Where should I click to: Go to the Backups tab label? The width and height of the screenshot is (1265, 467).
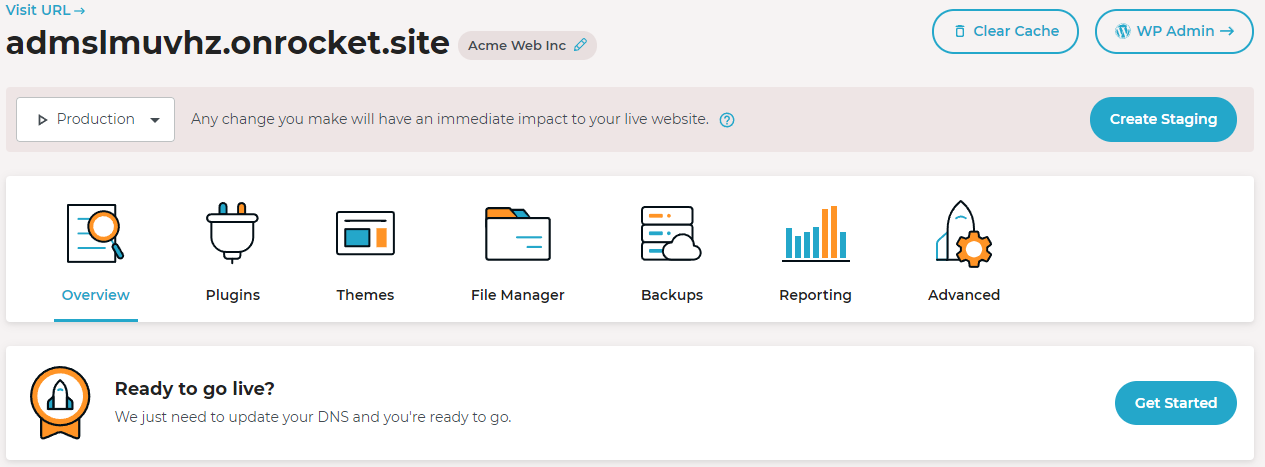672,295
